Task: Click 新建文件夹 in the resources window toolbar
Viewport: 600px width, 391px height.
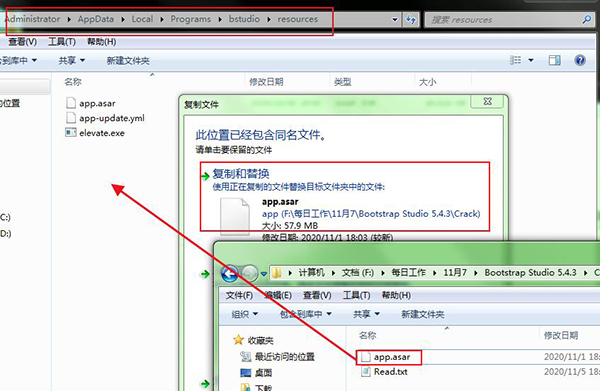Action: click(x=128, y=60)
